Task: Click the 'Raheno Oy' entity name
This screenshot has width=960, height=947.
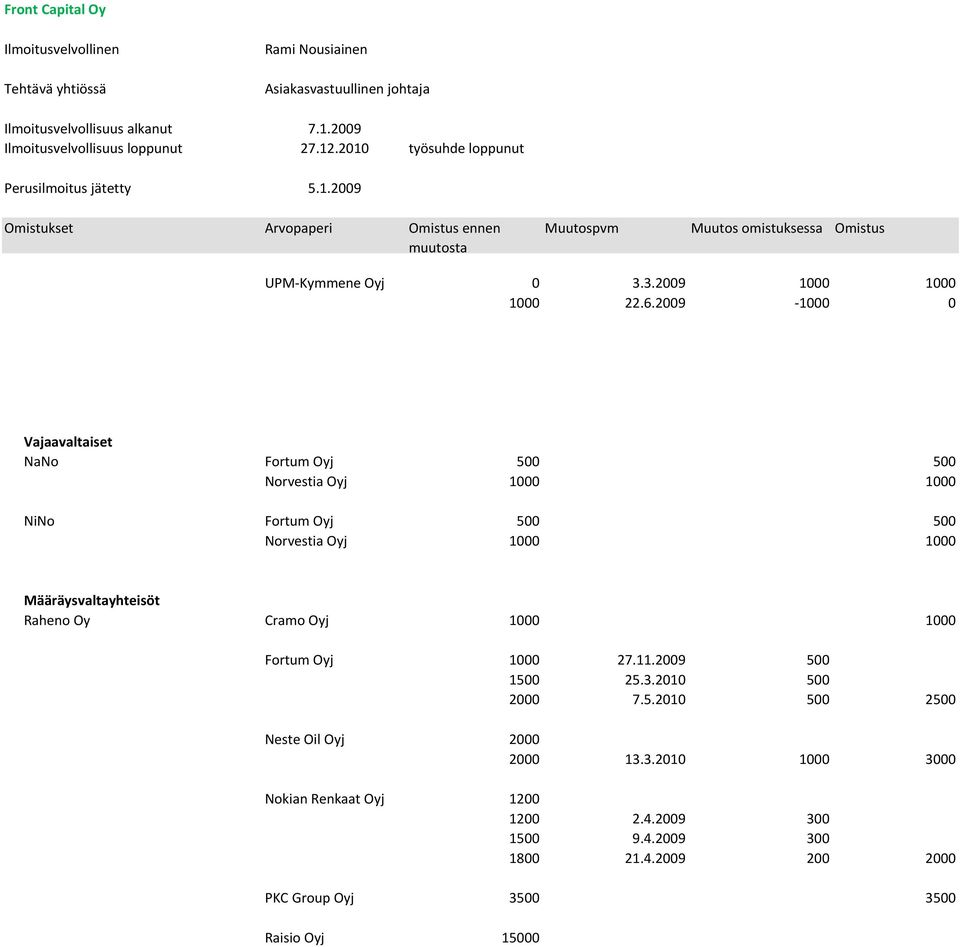Action: pos(57,620)
